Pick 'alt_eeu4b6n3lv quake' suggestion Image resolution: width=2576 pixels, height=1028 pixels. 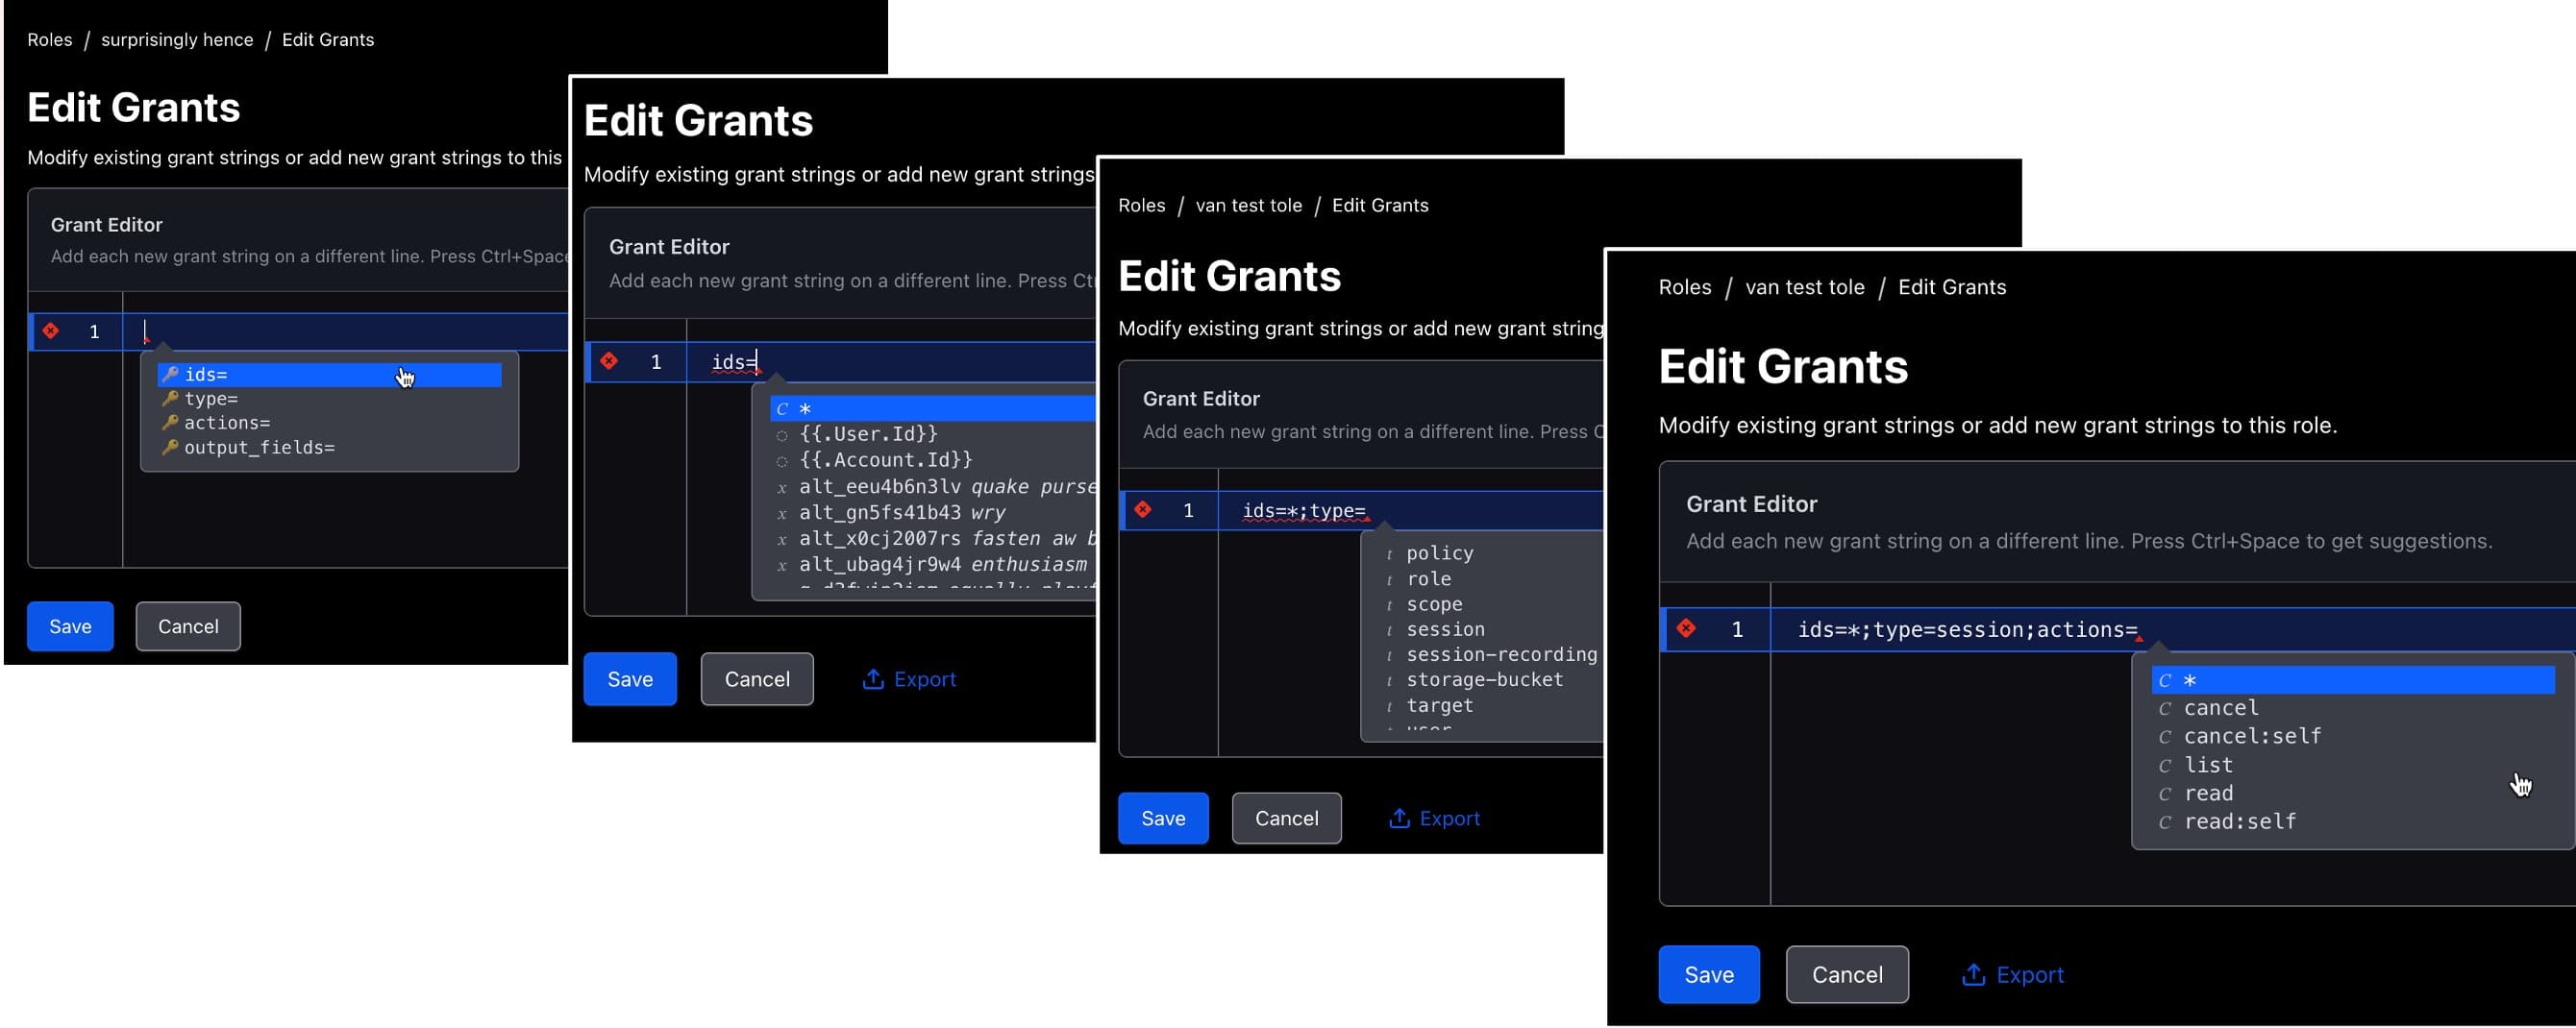pos(933,486)
